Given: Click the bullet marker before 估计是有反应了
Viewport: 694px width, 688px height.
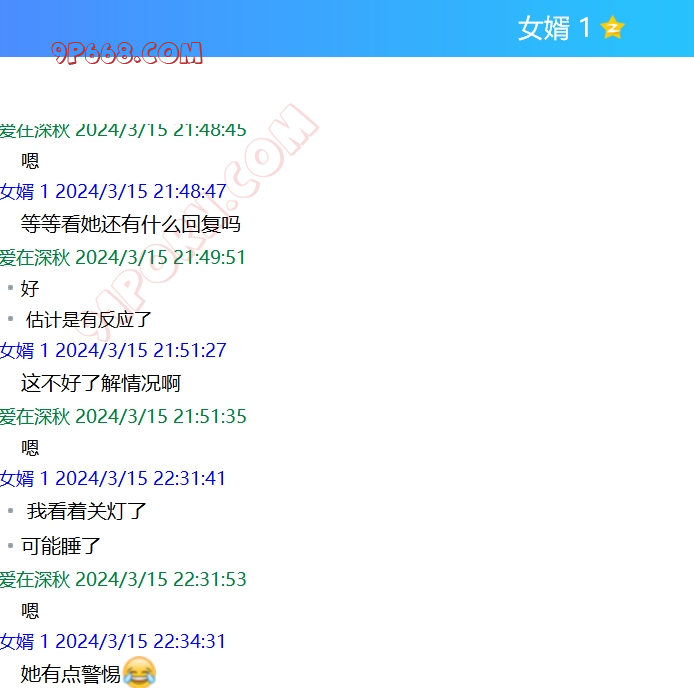Looking at the screenshot, I should tap(10, 319).
